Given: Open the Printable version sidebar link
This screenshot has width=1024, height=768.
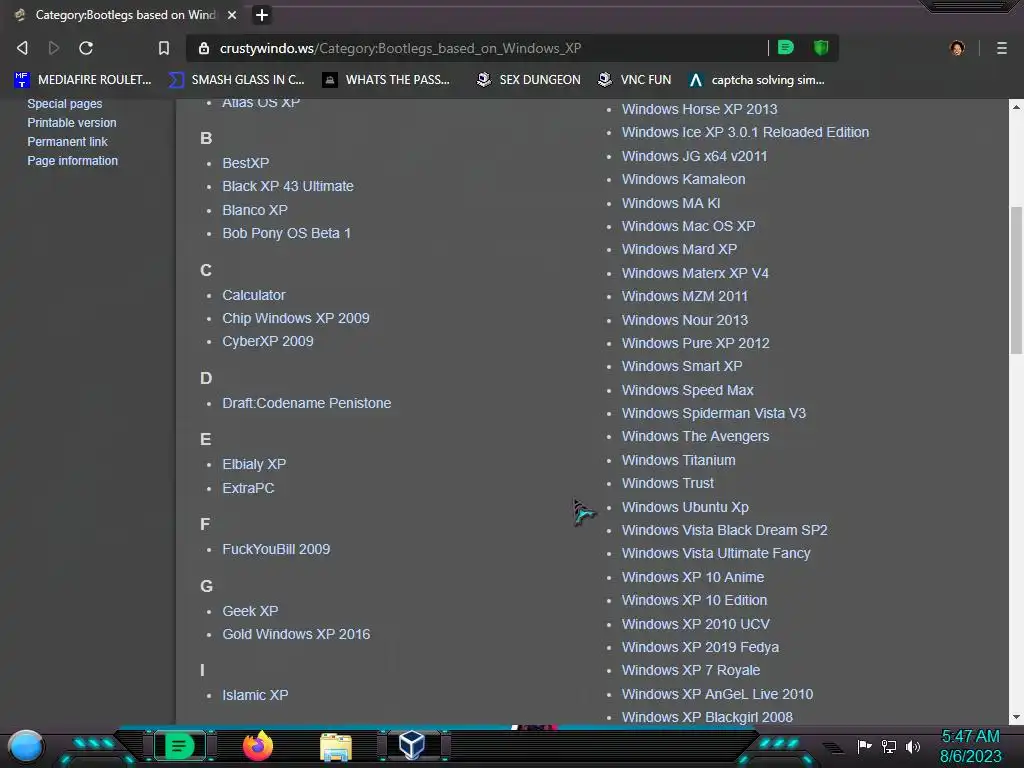Looking at the screenshot, I should coord(72,123).
